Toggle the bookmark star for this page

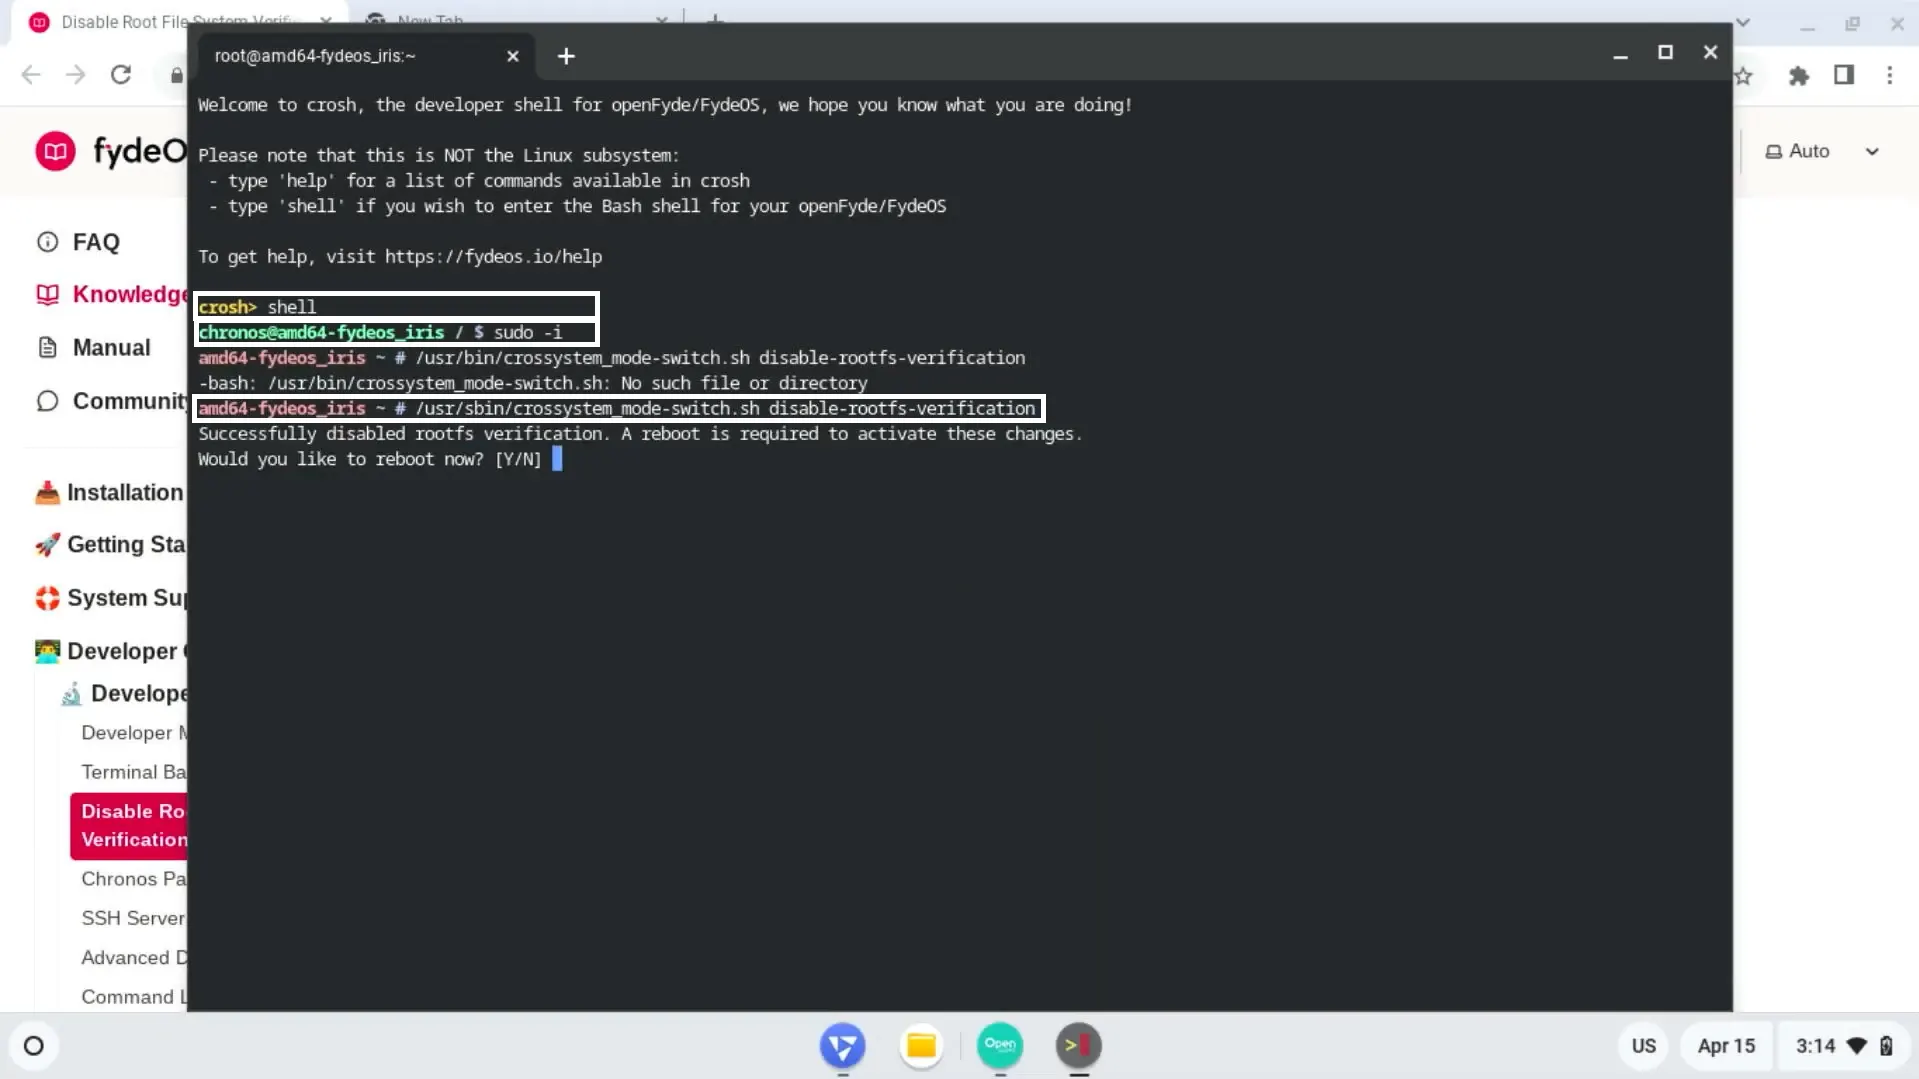[1743, 76]
